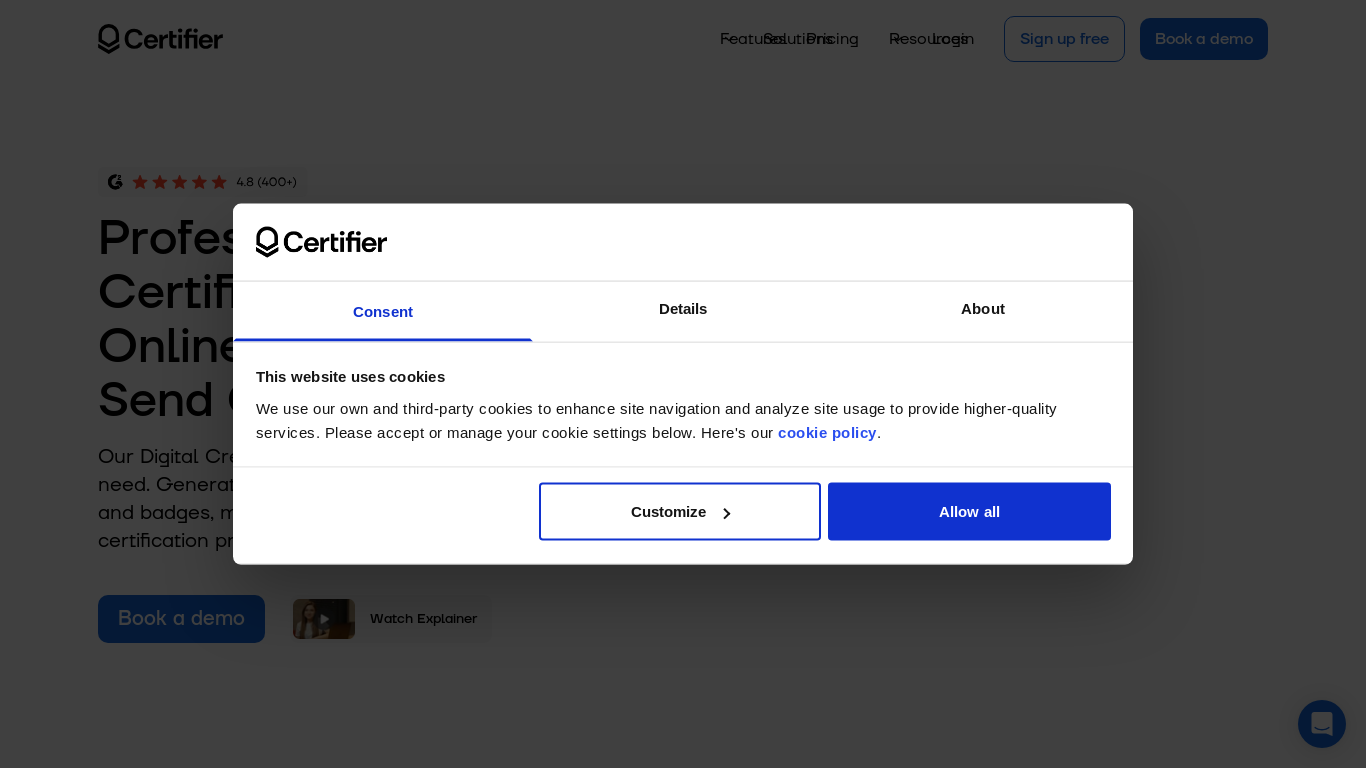
Task: Click the Watch Explainer text
Action: click(x=423, y=619)
